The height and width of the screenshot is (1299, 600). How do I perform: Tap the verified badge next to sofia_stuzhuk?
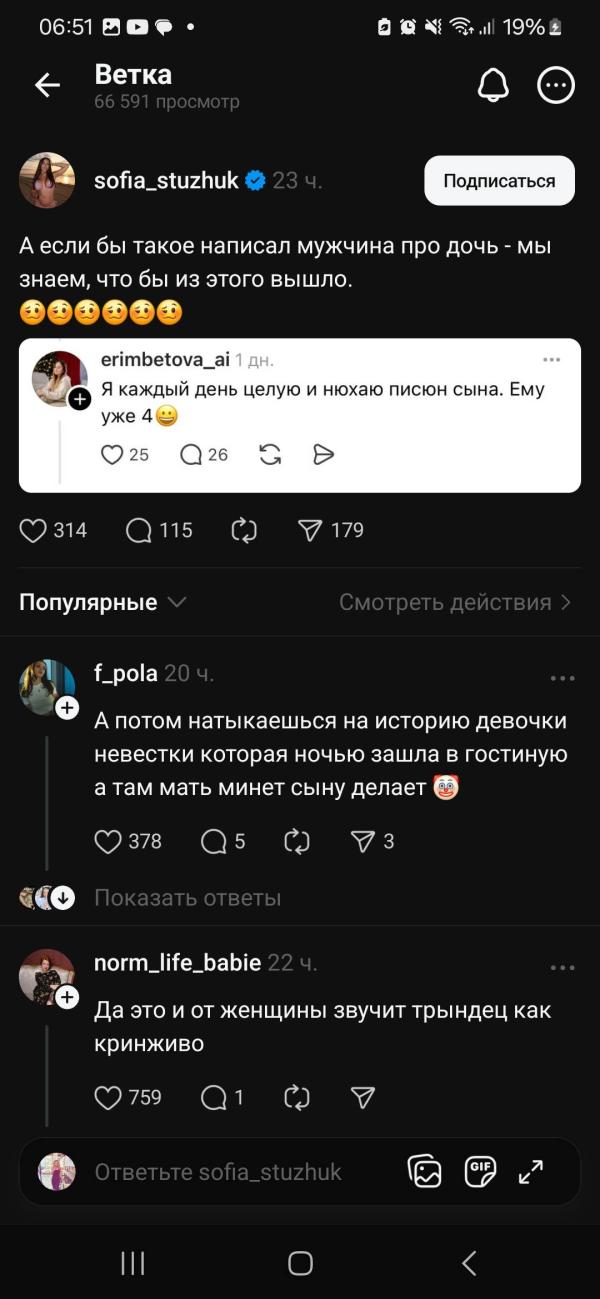click(x=256, y=181)
